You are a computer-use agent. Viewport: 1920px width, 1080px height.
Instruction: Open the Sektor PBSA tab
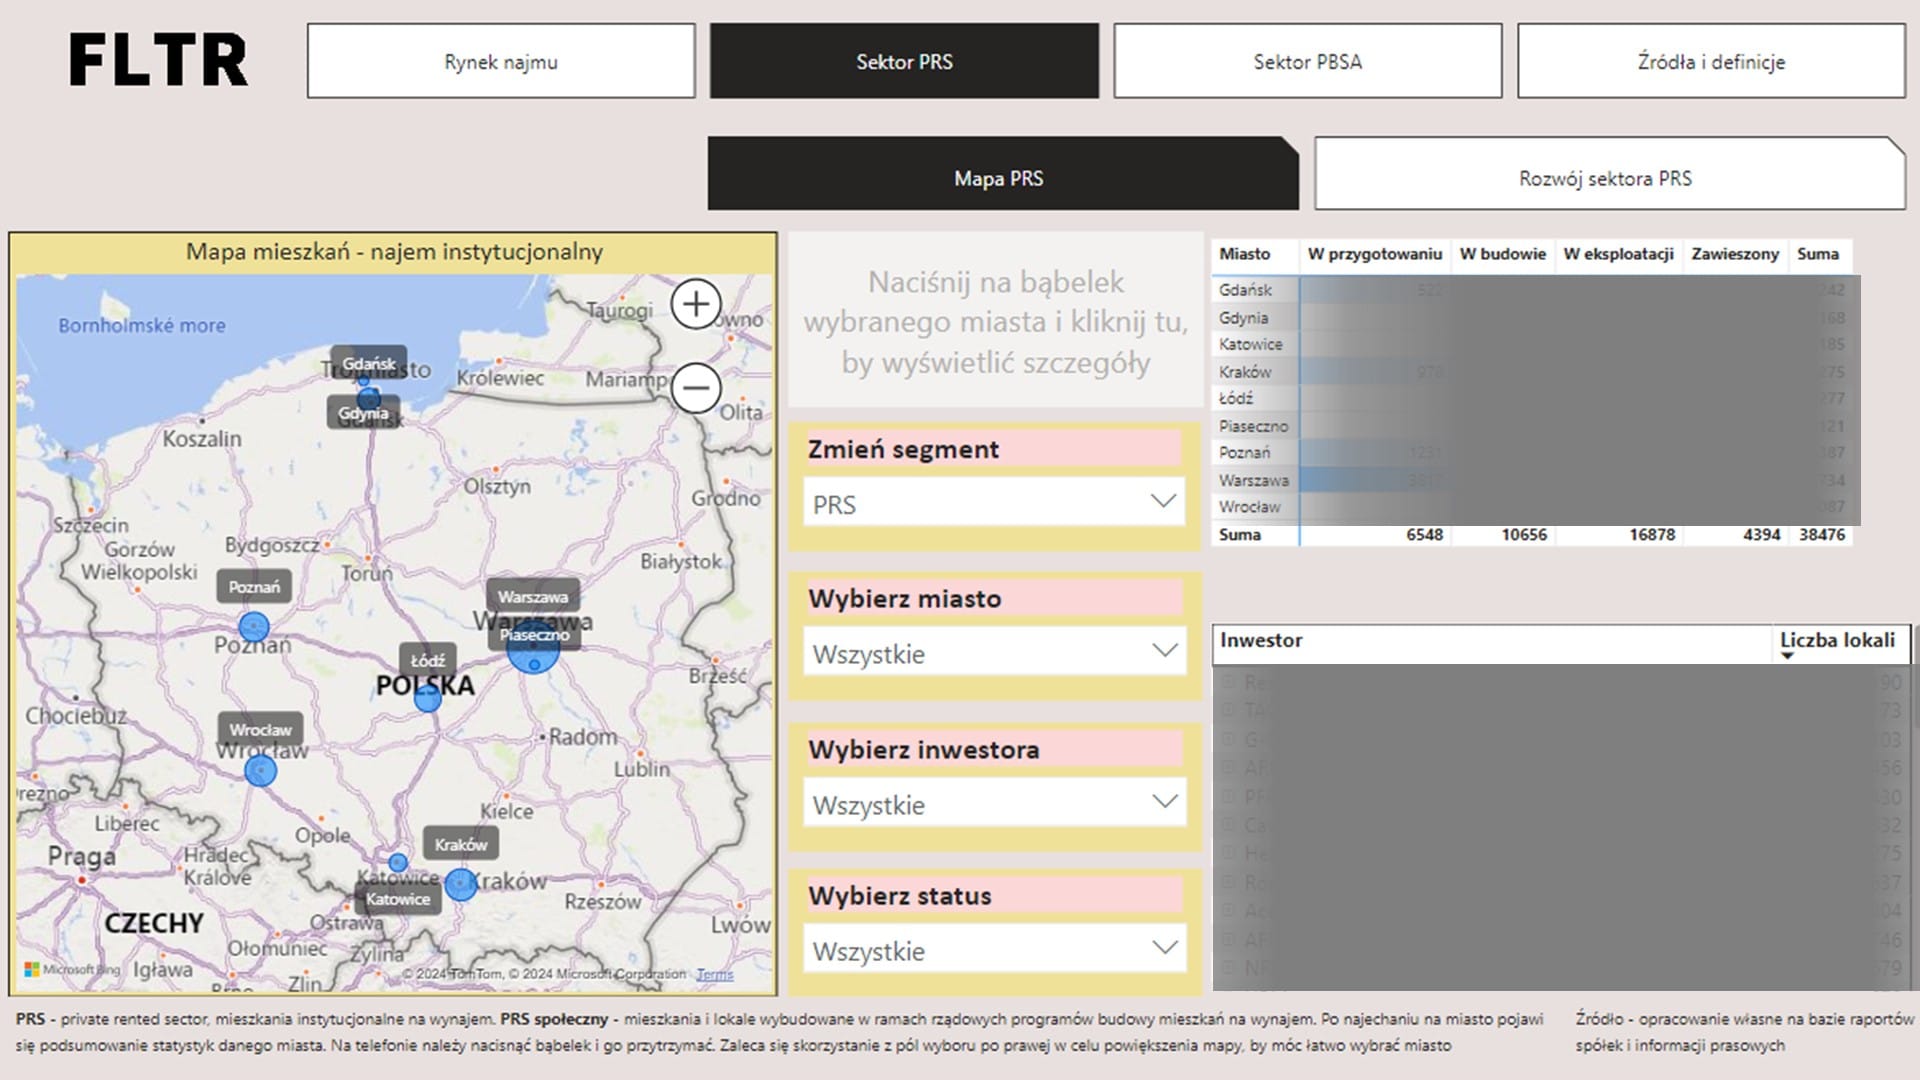point(1307,62)
